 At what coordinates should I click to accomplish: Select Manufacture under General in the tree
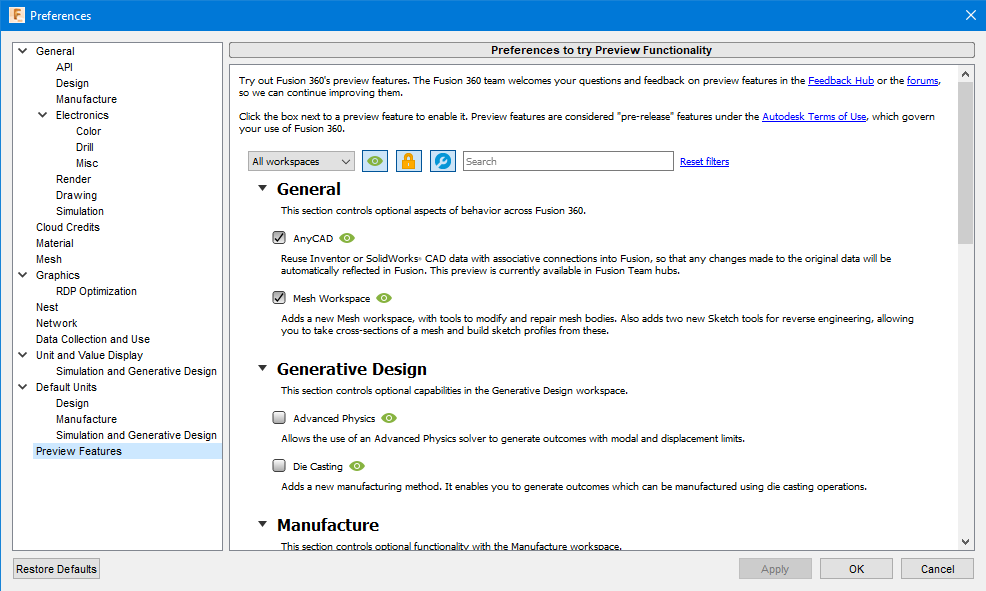click(x=86, y=99)
